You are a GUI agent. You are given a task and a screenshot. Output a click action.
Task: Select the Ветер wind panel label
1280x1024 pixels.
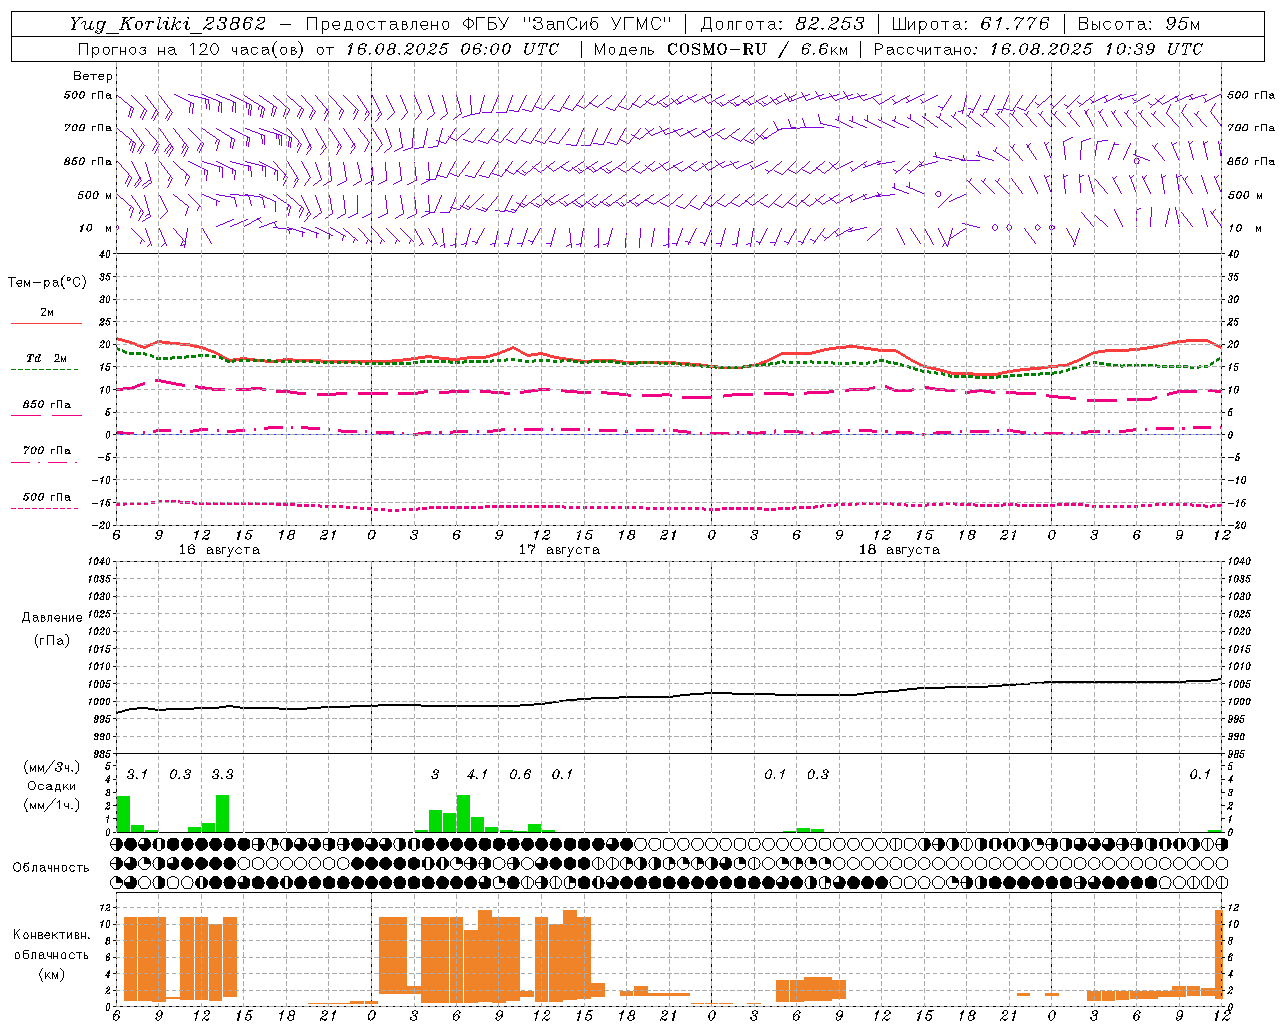pos(93,76)
